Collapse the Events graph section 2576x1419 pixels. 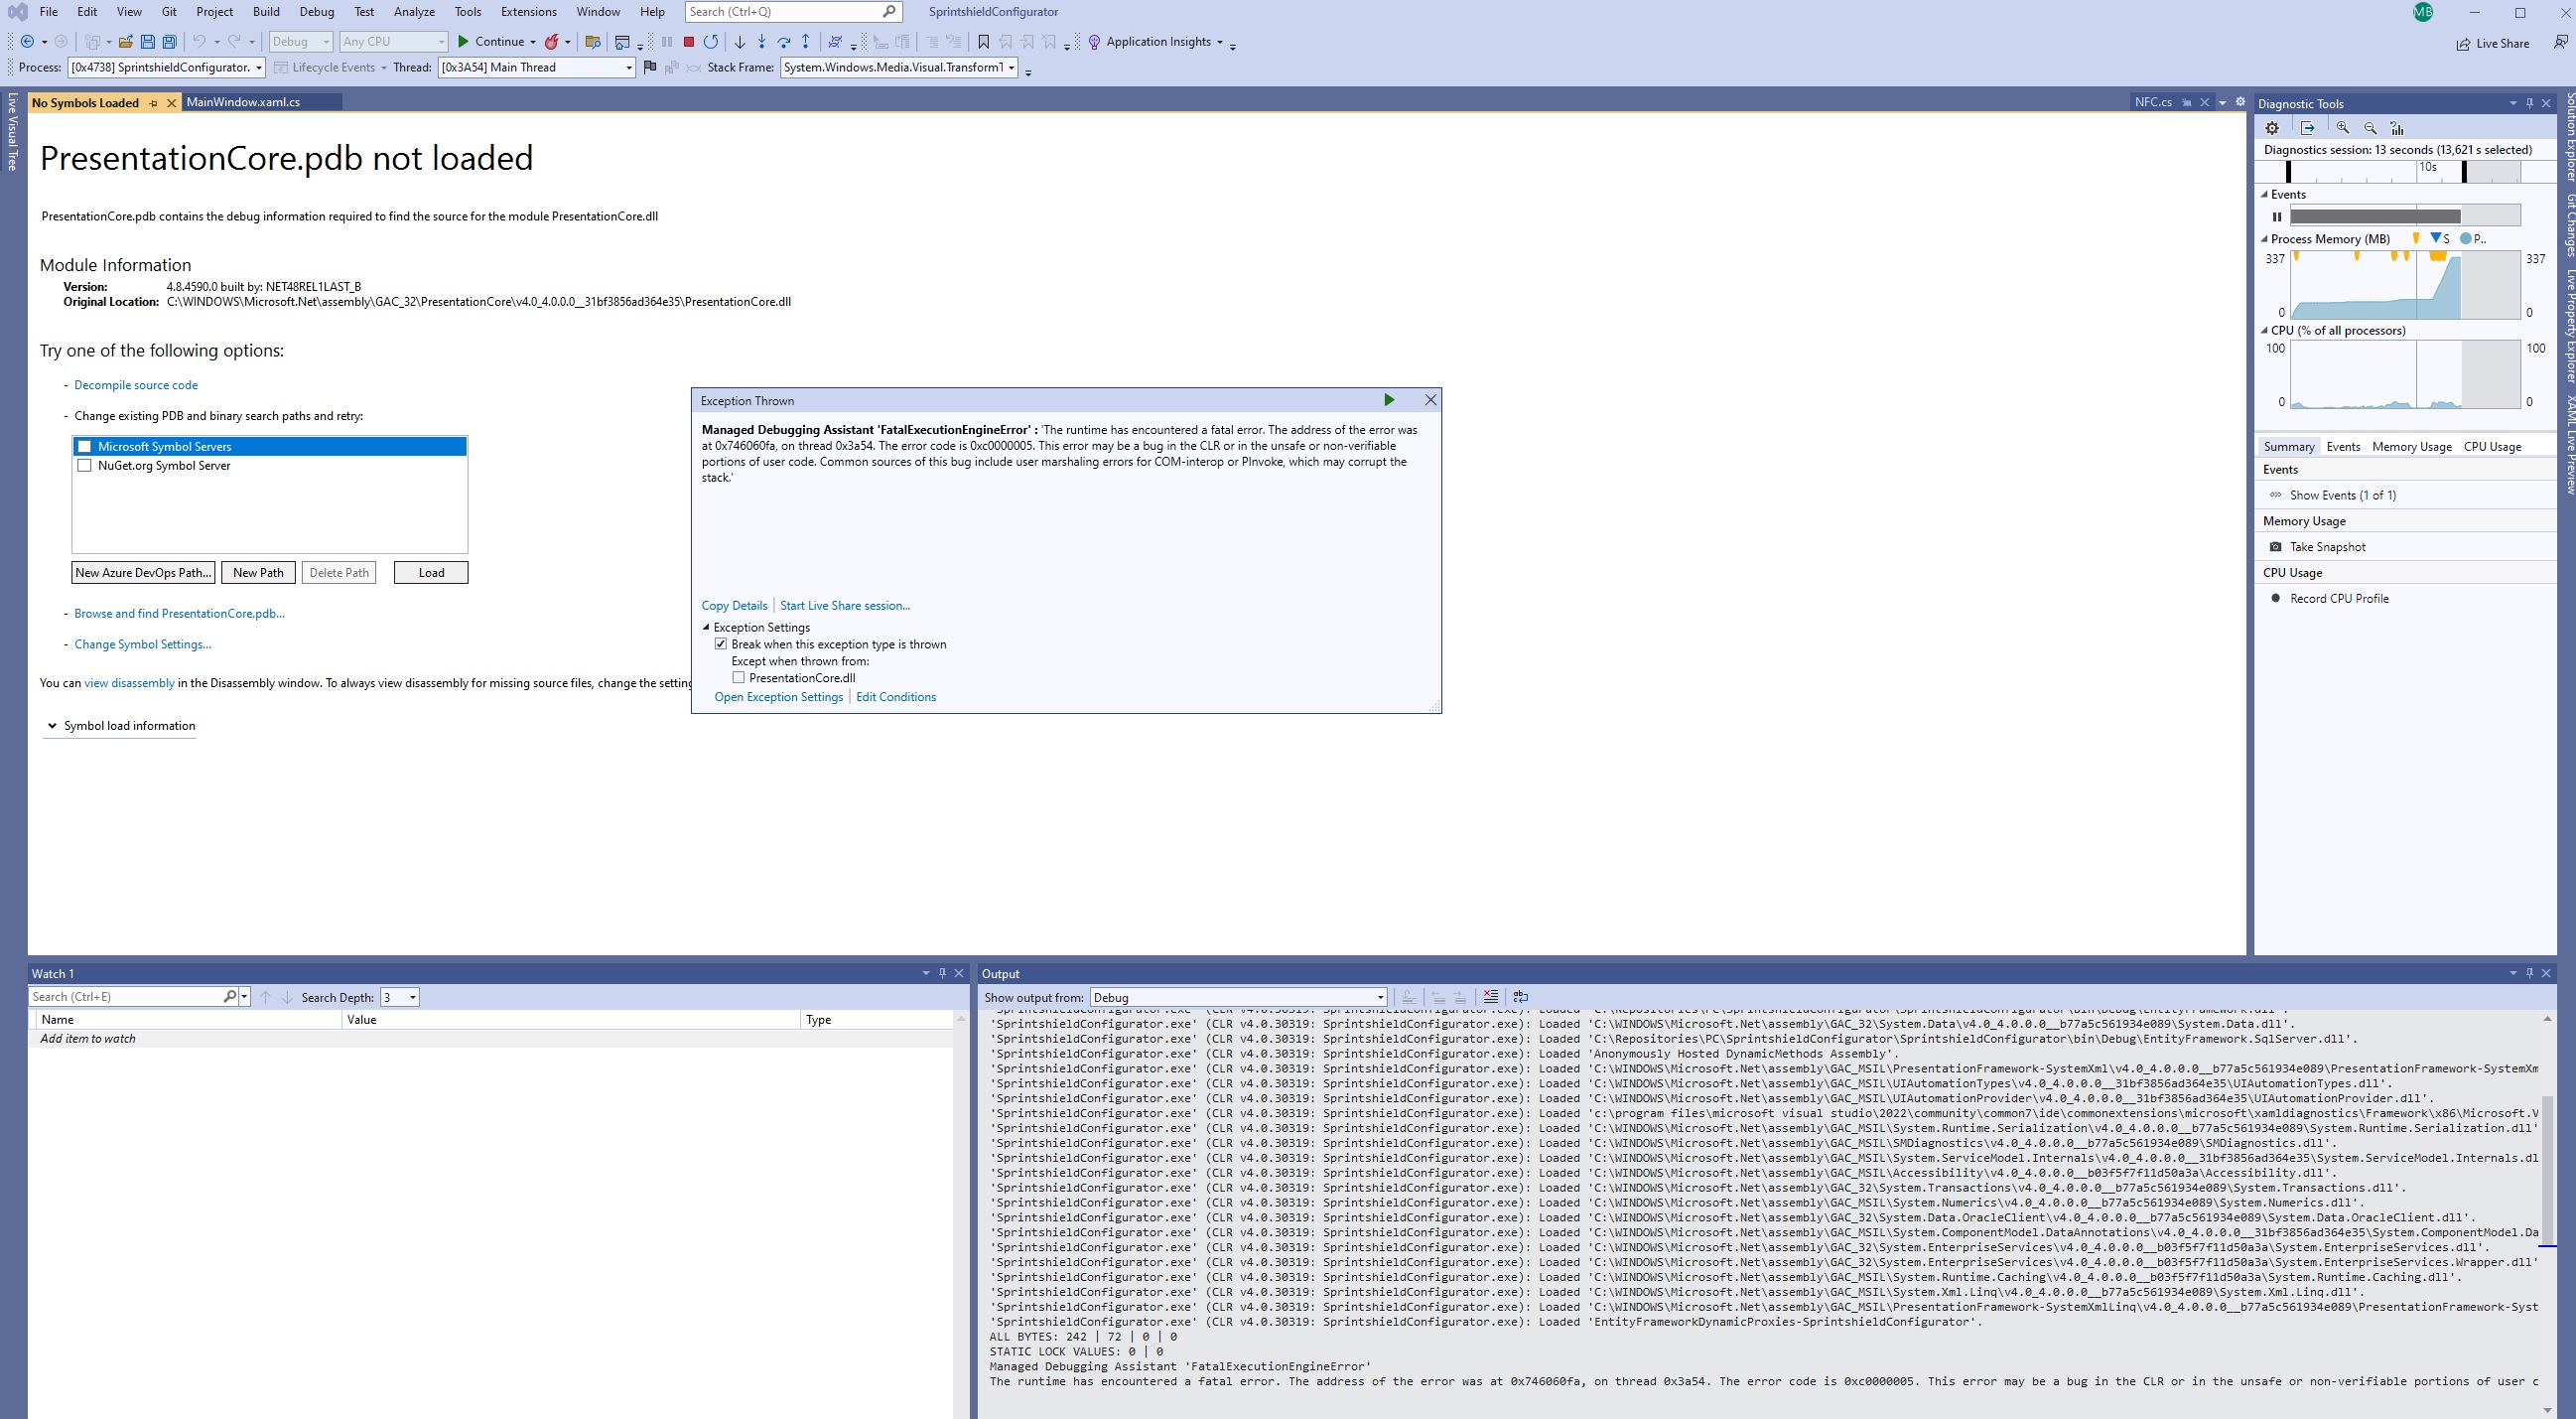click(x=2265, y=195)
